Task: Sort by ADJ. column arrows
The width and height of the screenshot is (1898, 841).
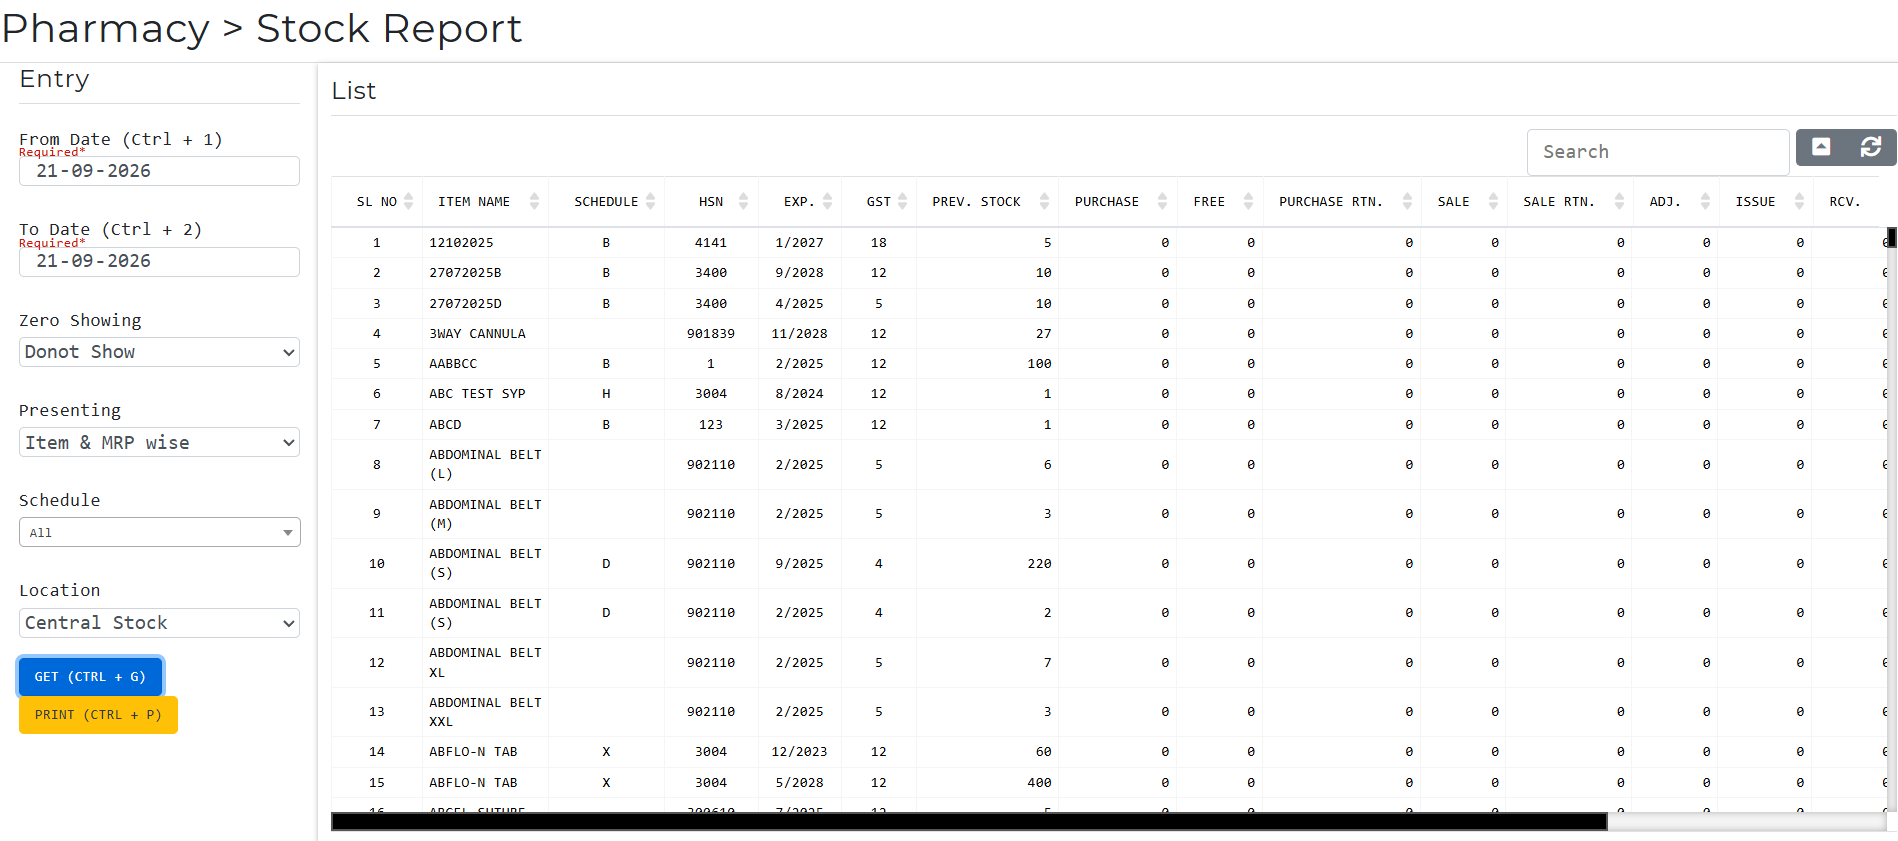Action: [1705, 201]
